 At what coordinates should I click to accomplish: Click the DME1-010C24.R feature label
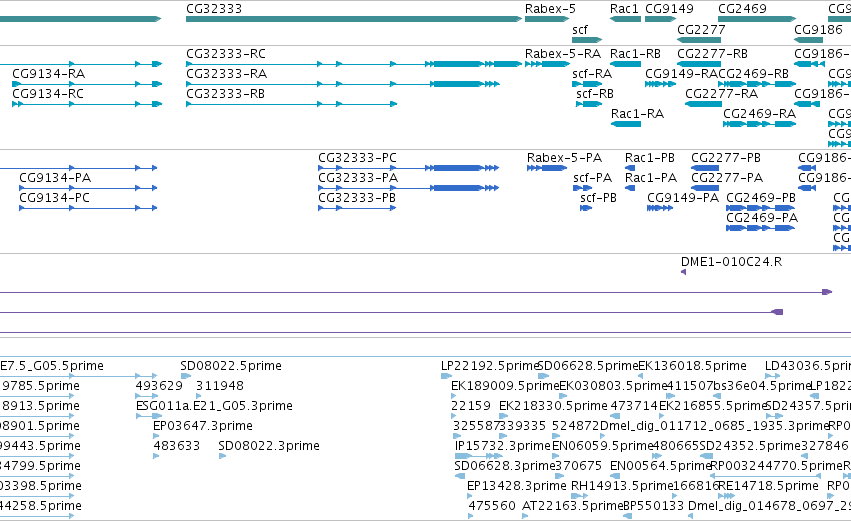tap(731, 262)
